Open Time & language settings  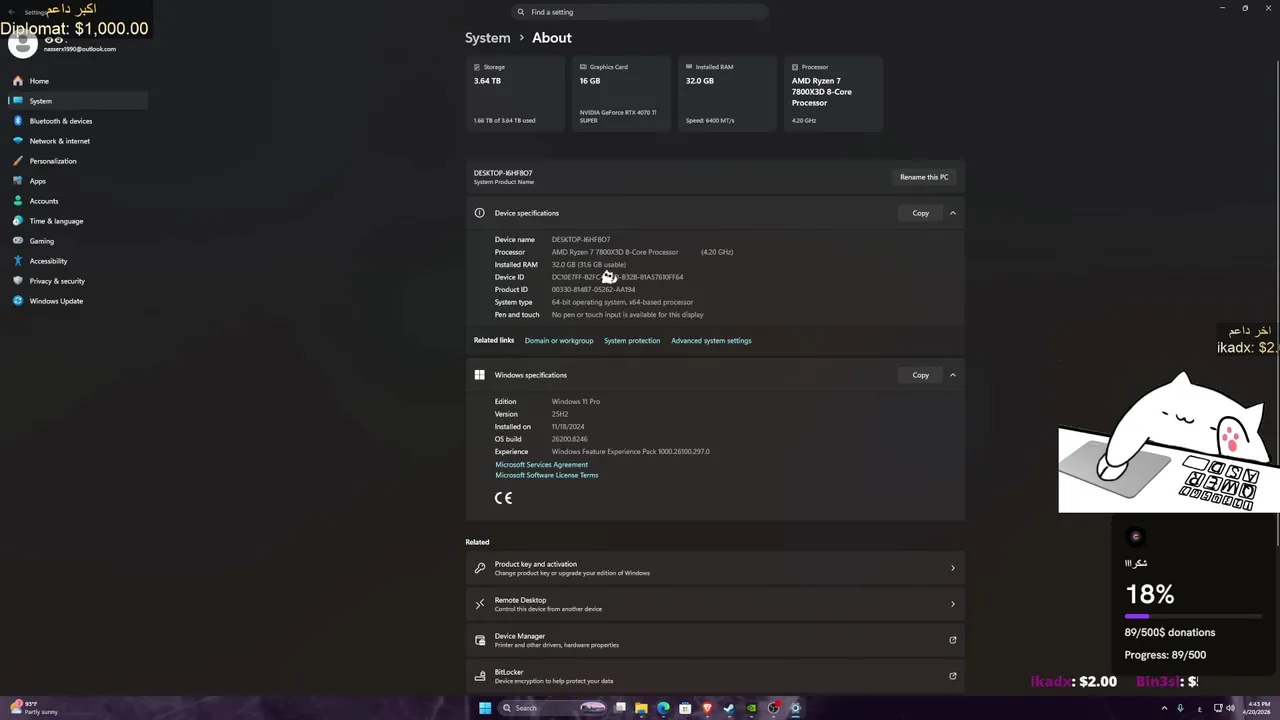click(56, 221)
